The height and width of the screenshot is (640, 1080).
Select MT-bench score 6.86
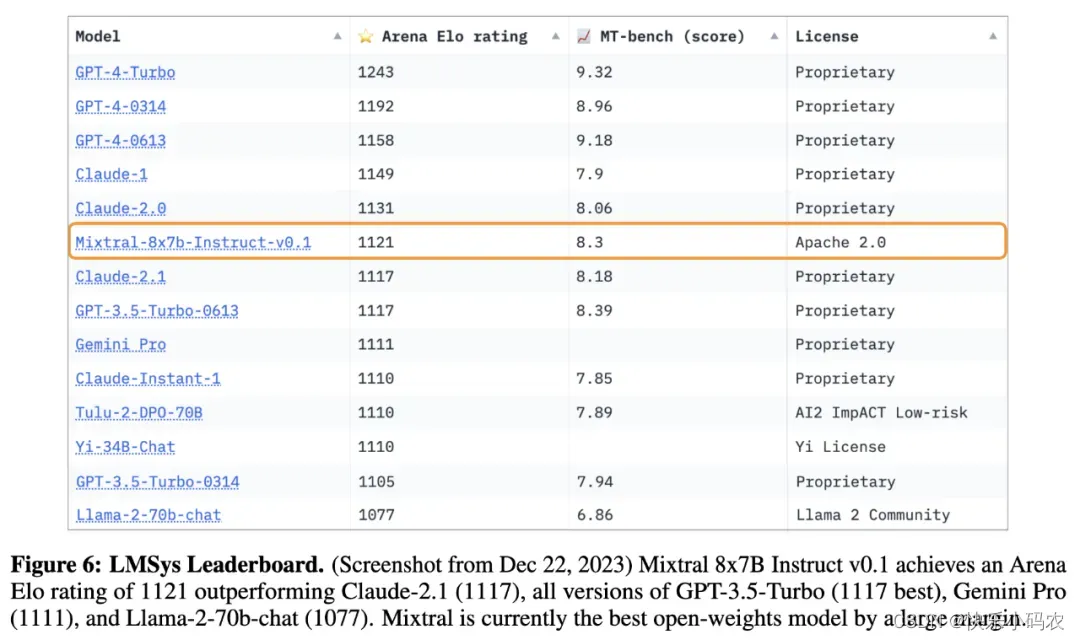click(595, 515)
